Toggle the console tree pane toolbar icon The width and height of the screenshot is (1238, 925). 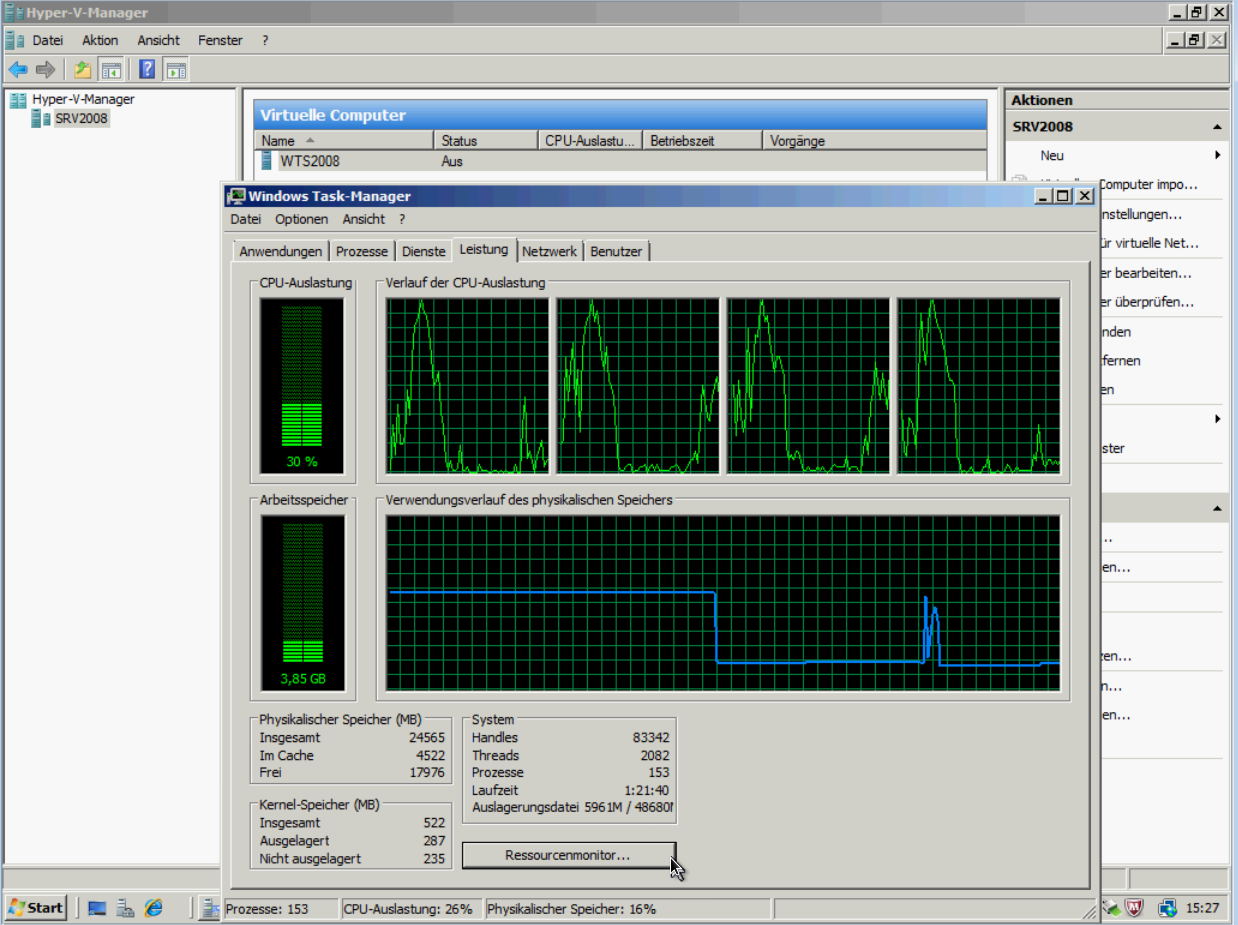(110, 69)
